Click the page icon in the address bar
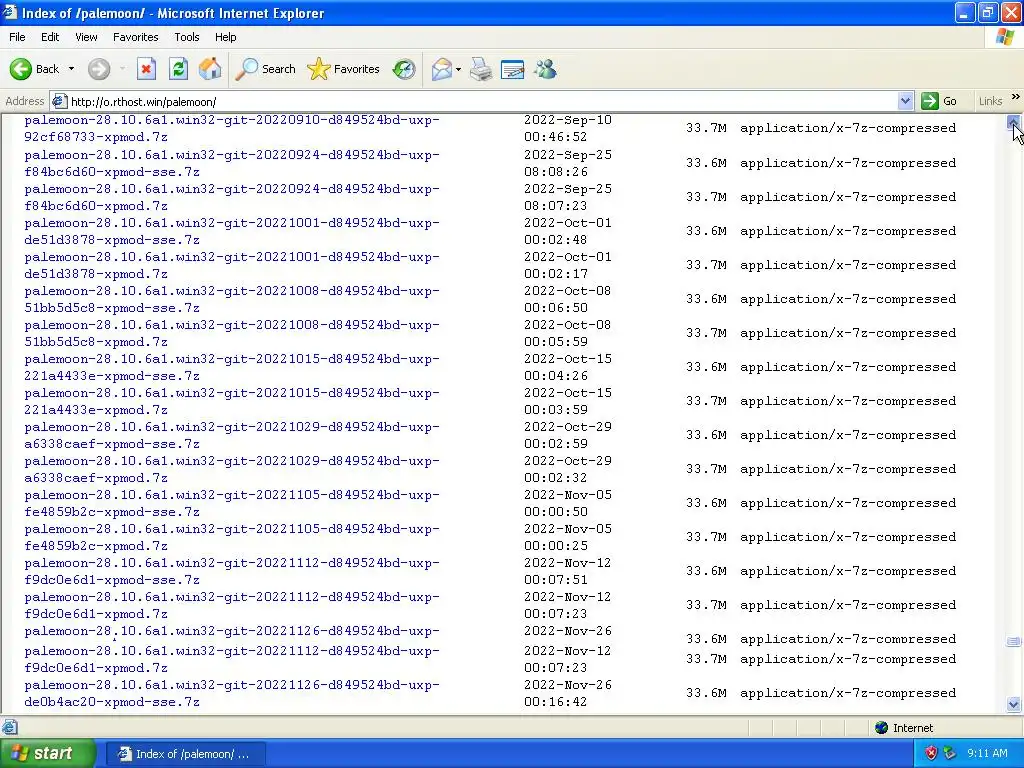The height and width of the screenshot is (768, 1024). [59, 101]
